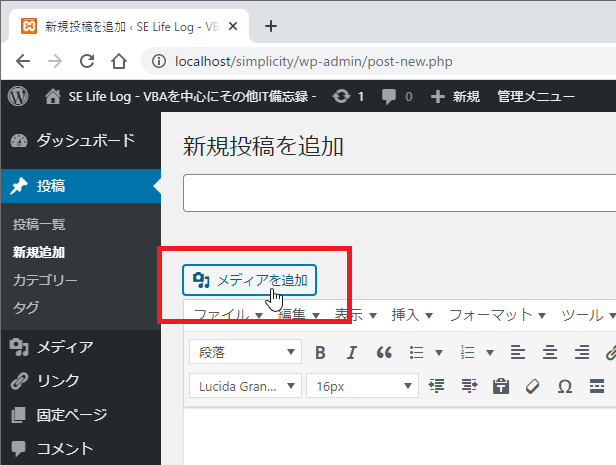Clear formatting with the eraser icon
The width and height of the screenshot is (616, 465).
click(x=532, y=386)
